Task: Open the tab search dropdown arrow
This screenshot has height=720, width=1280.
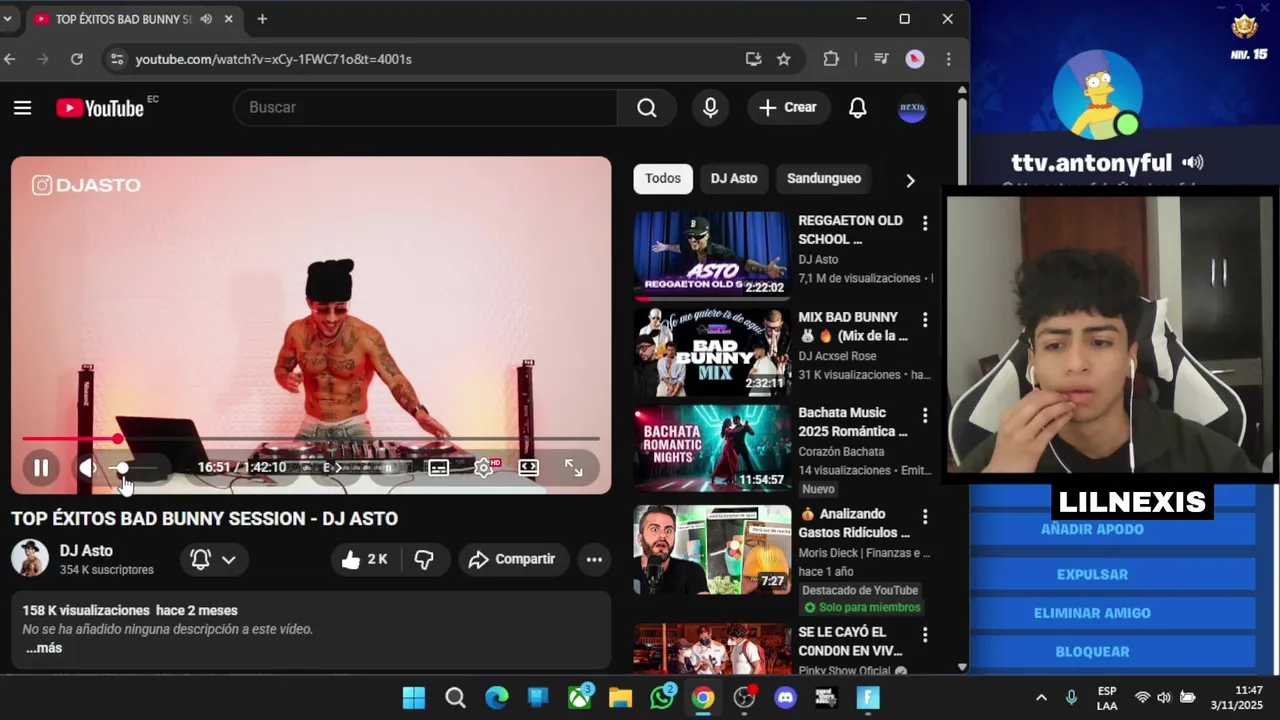Action: [7, 19]
